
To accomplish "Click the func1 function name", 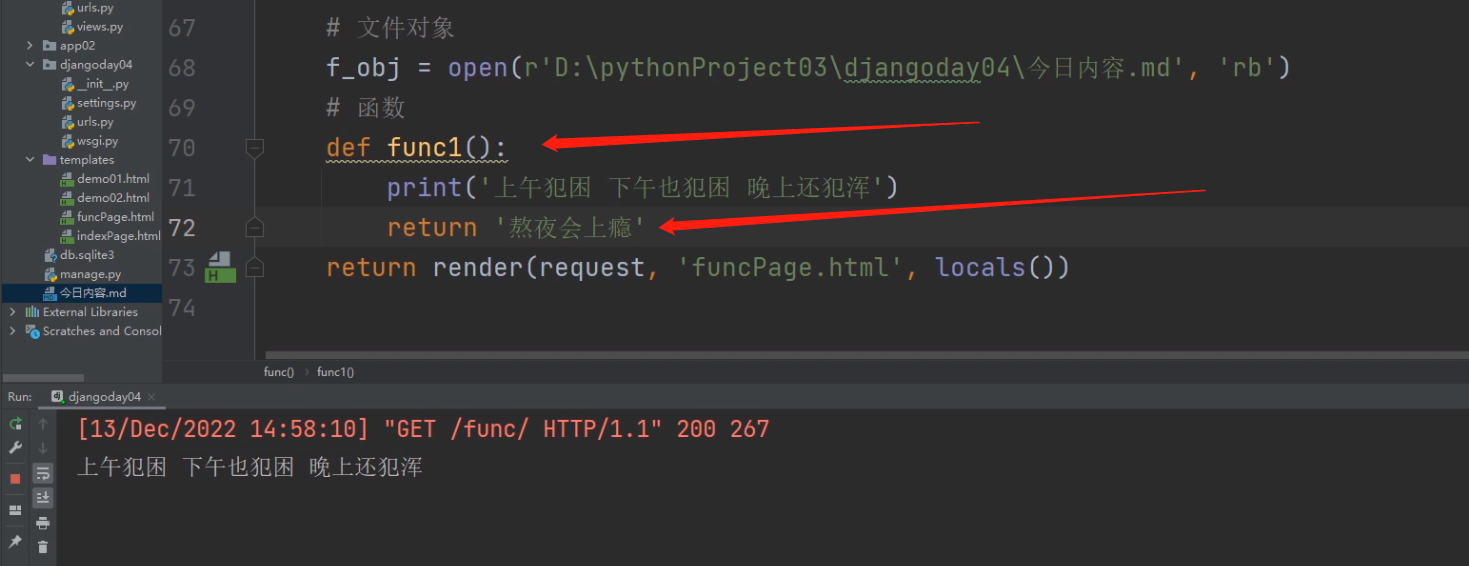I will (x=425, y=148).
